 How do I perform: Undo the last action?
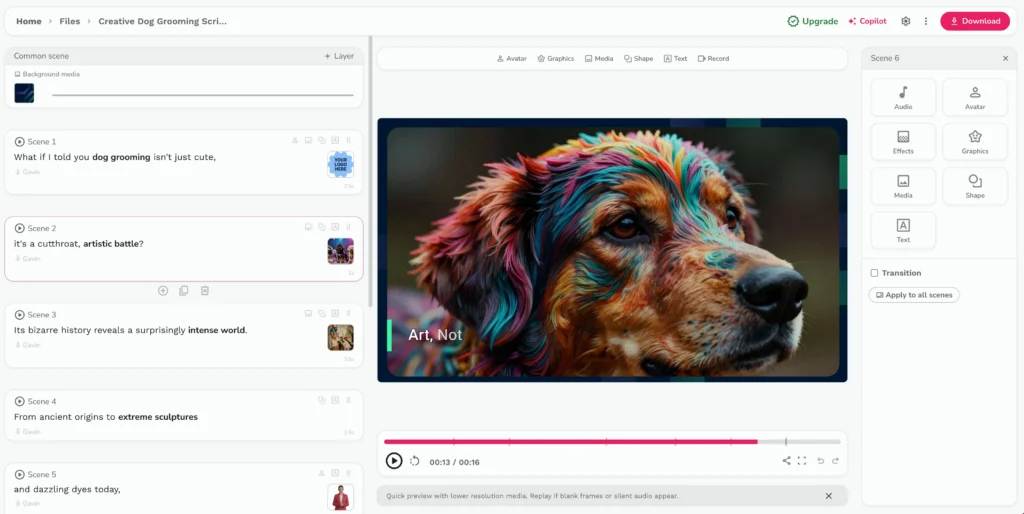click(820, 460)
